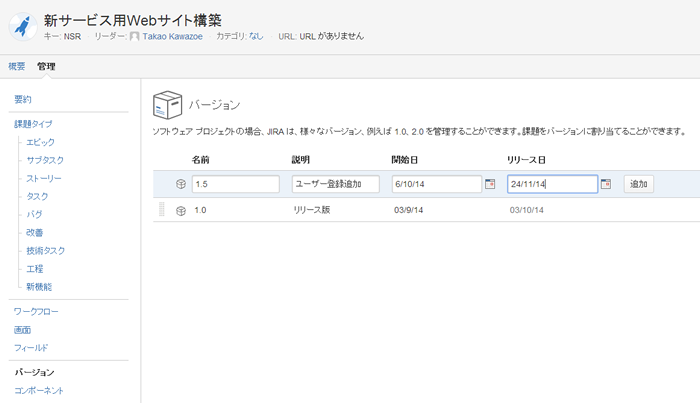Open 要約 in the sidebar
The width and height of the screenshot is (700, 403).
pyautogui.click(x=23, y=99)
